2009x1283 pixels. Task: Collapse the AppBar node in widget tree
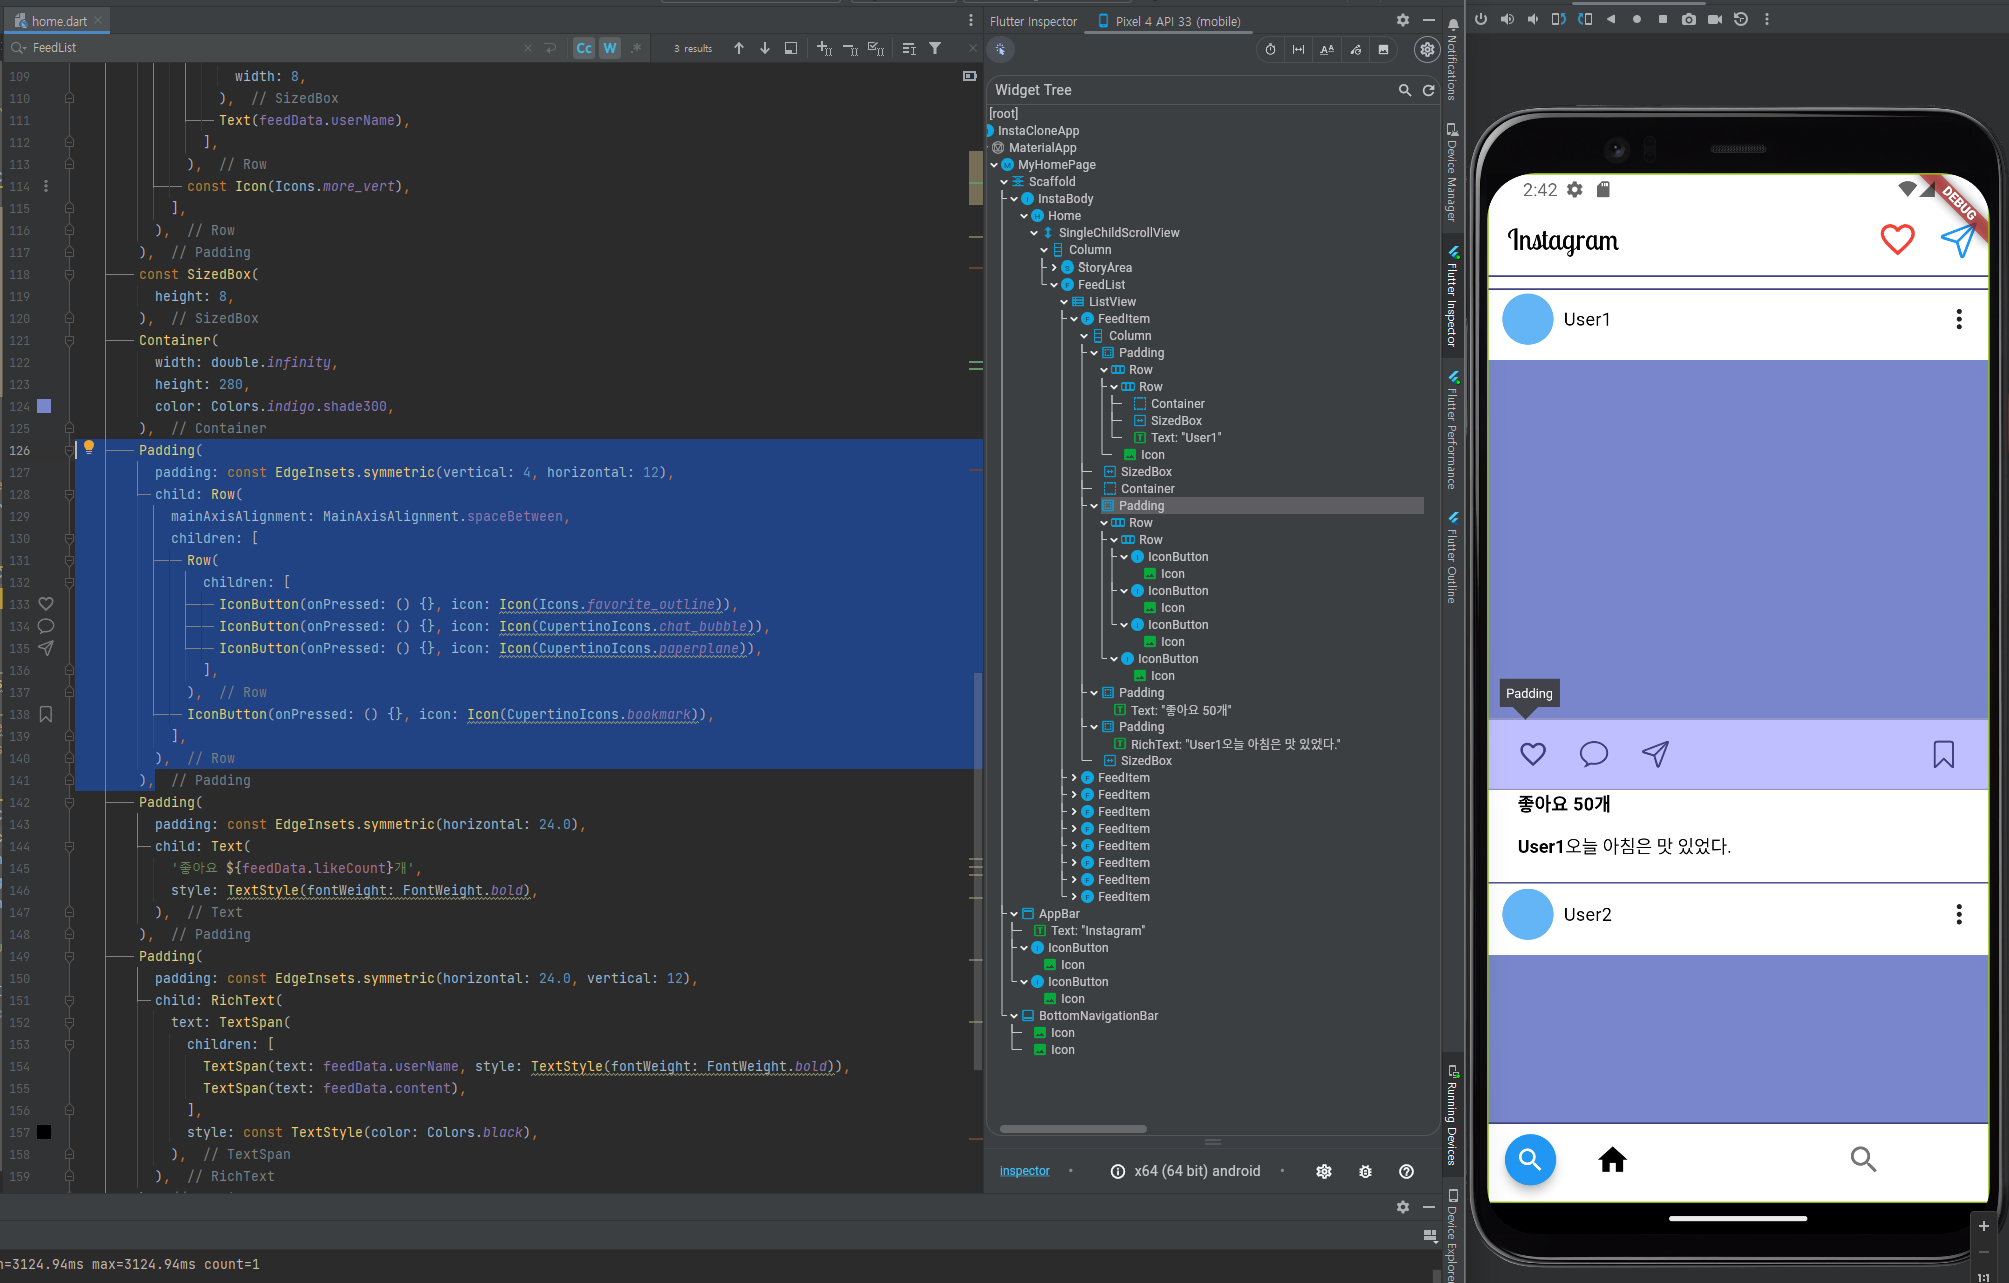click(x=1014, y=914)
